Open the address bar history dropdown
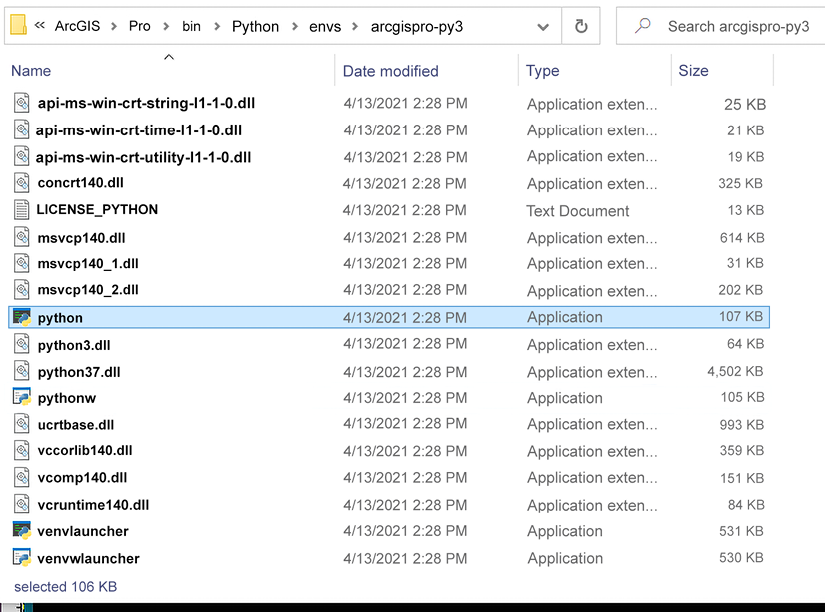The width and height of the screenshot is (825, 612). [x=543, y=26]
